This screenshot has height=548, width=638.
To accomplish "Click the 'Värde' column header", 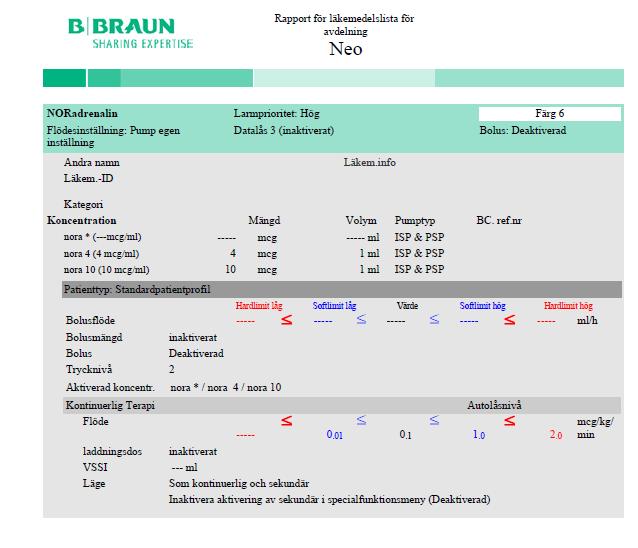I will pyautogui.click(x=407, y=306).
